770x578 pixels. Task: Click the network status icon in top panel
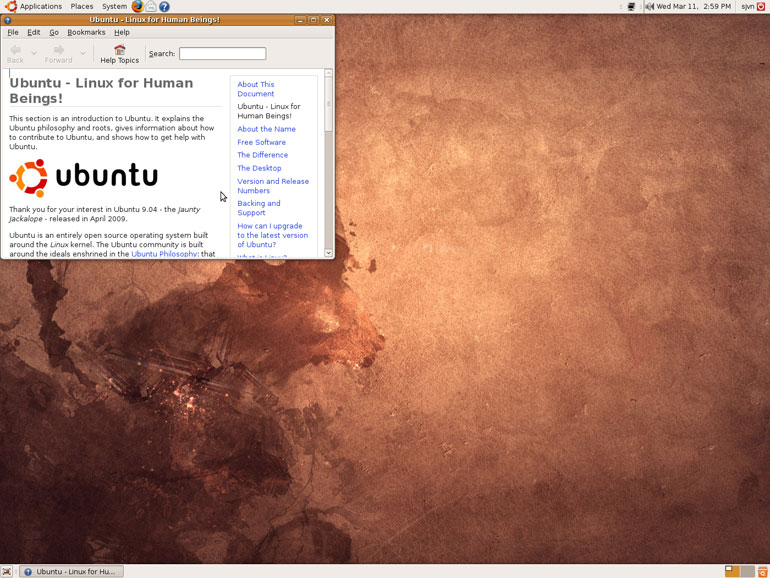[631, 7]
